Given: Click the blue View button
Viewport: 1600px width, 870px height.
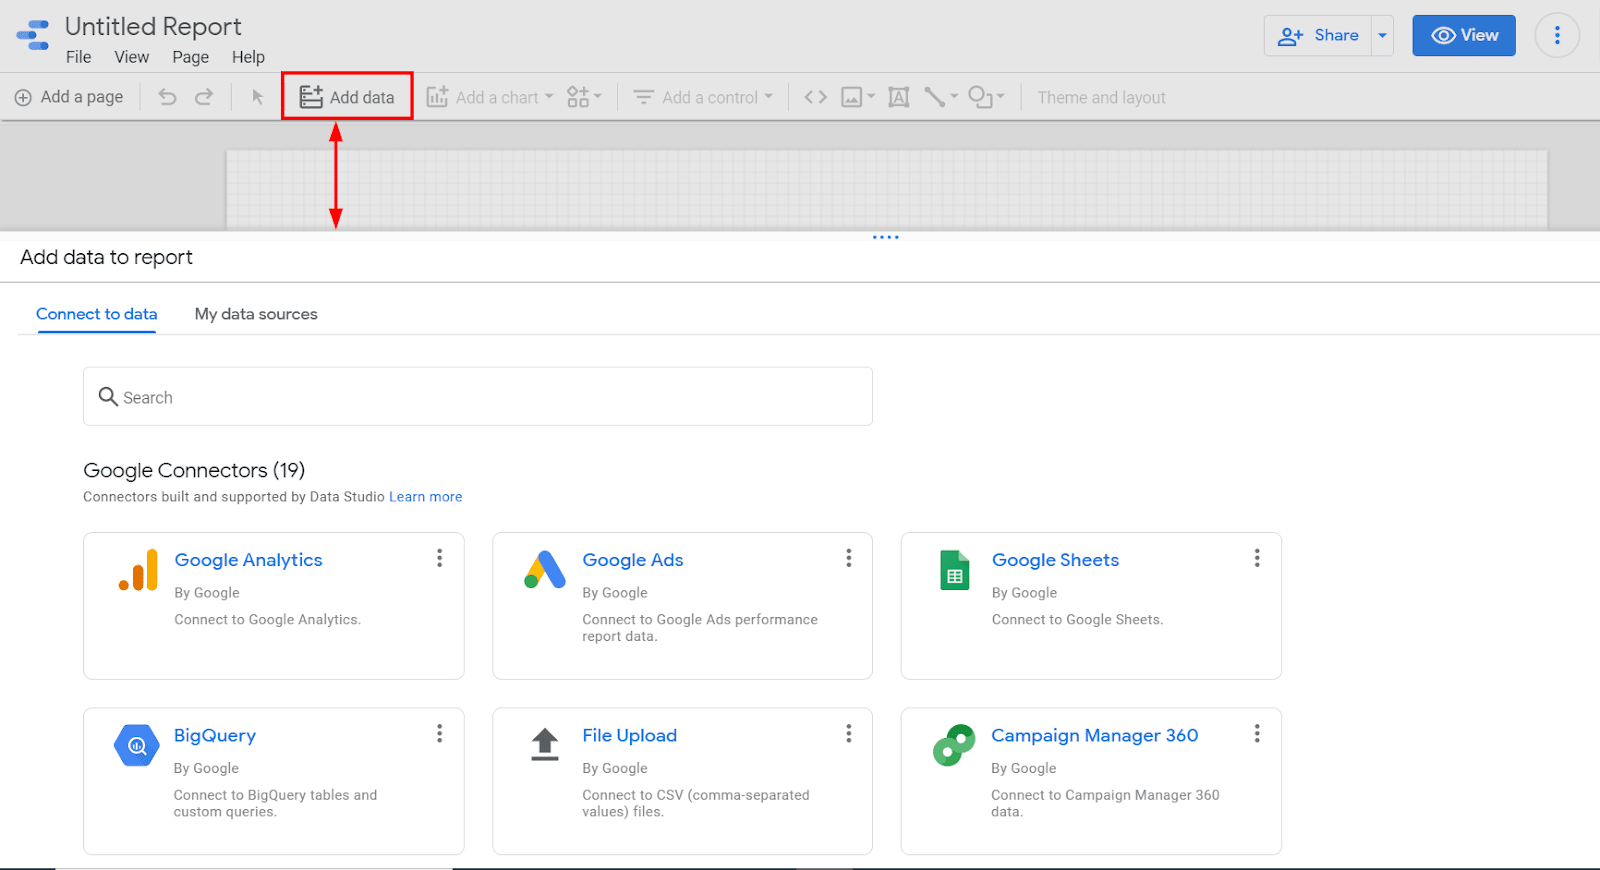Looking at the screenshot, I should 1464,35.
